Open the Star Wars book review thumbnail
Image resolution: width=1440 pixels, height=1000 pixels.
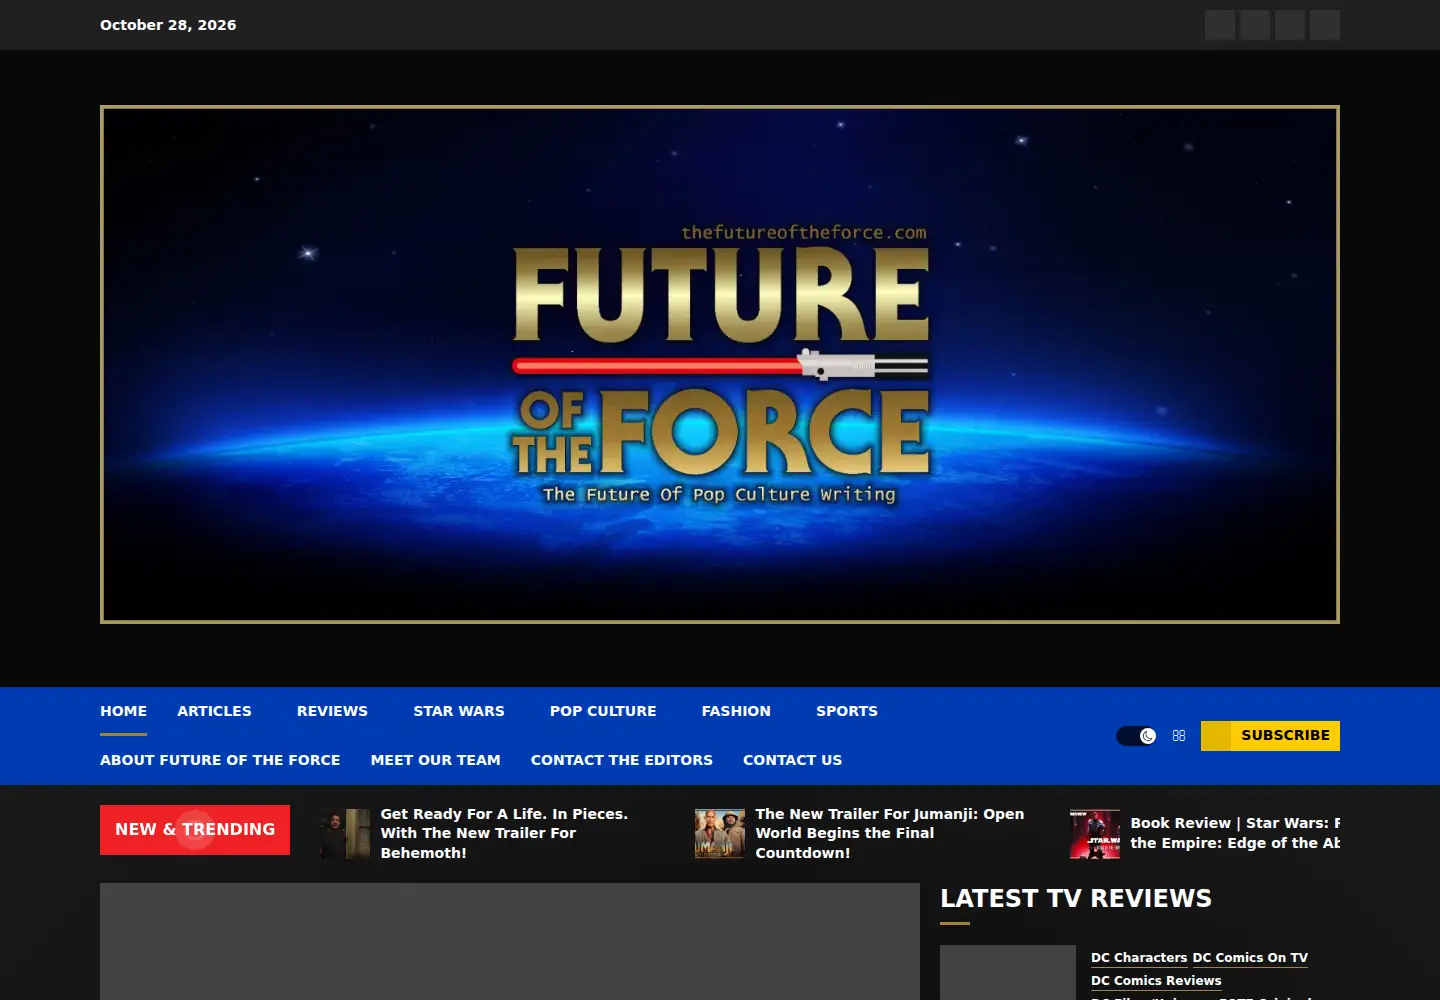[1095, 834]
